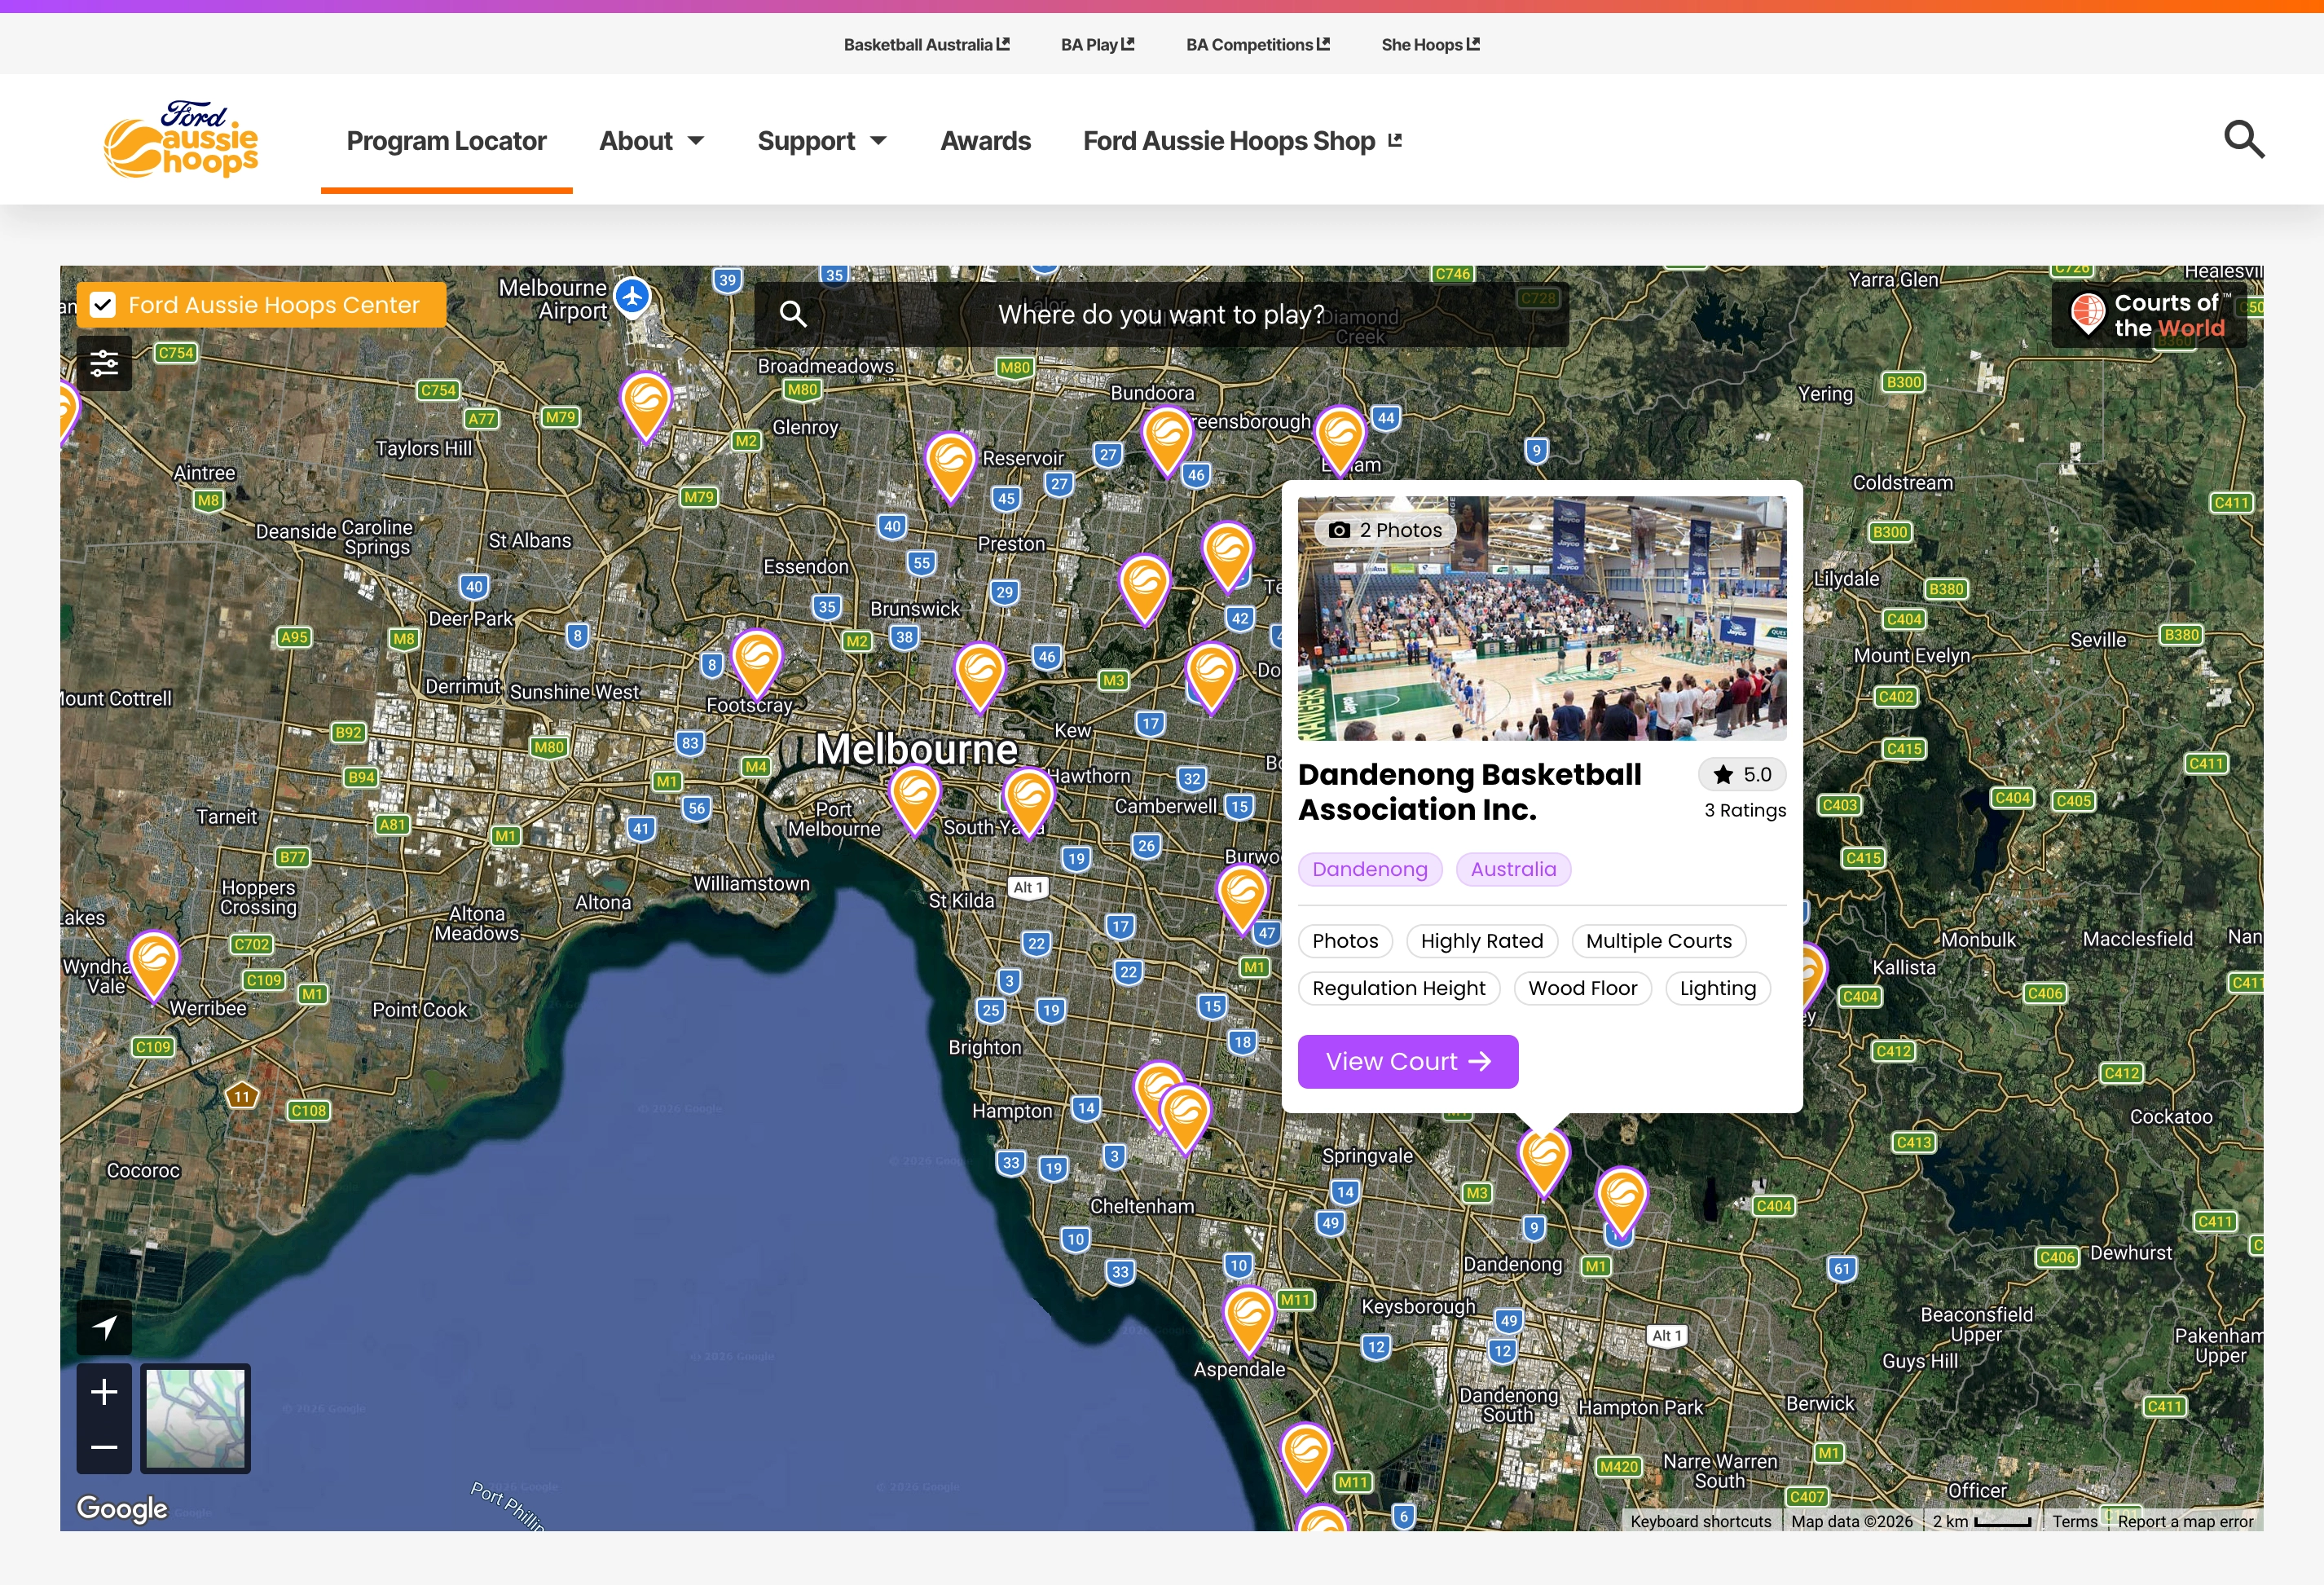
Task: Click the Report a map error link
Action: coord(2185,1521)
